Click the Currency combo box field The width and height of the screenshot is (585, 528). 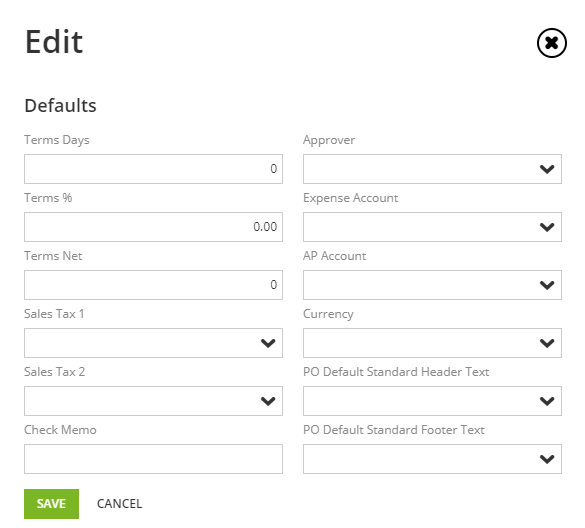(x=432, y=343)
